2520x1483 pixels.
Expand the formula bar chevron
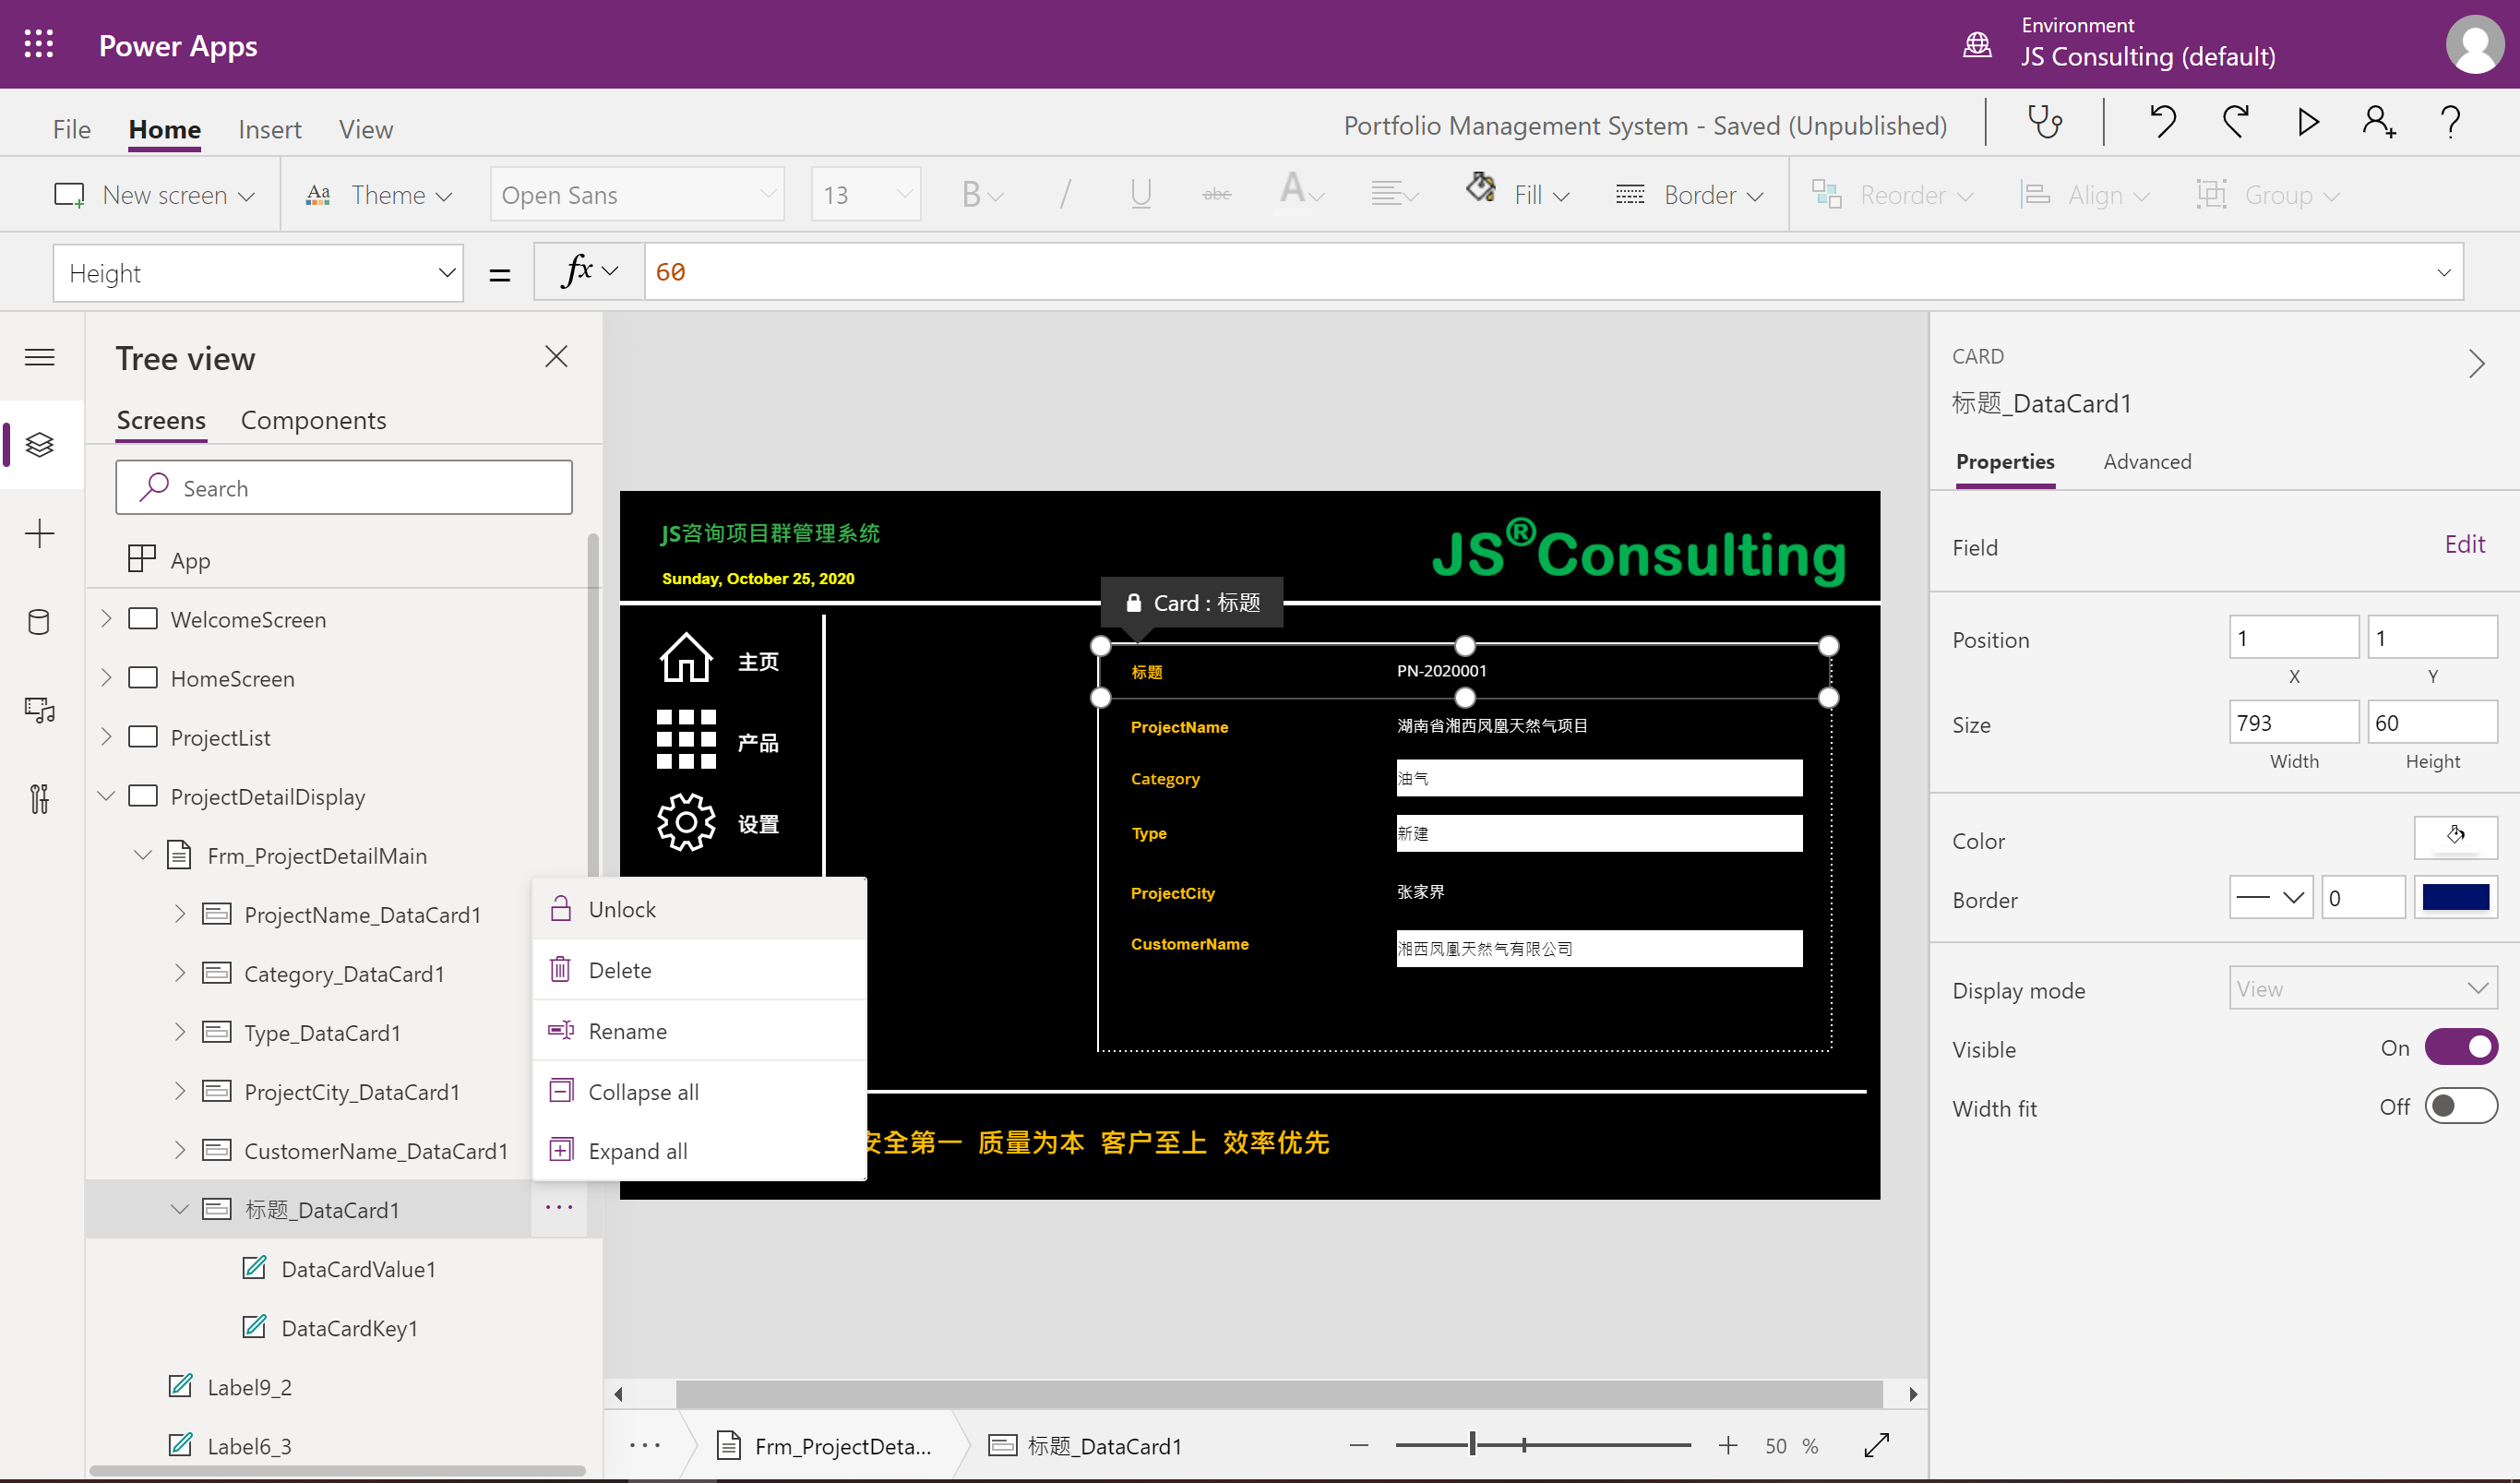point(2443,272)
